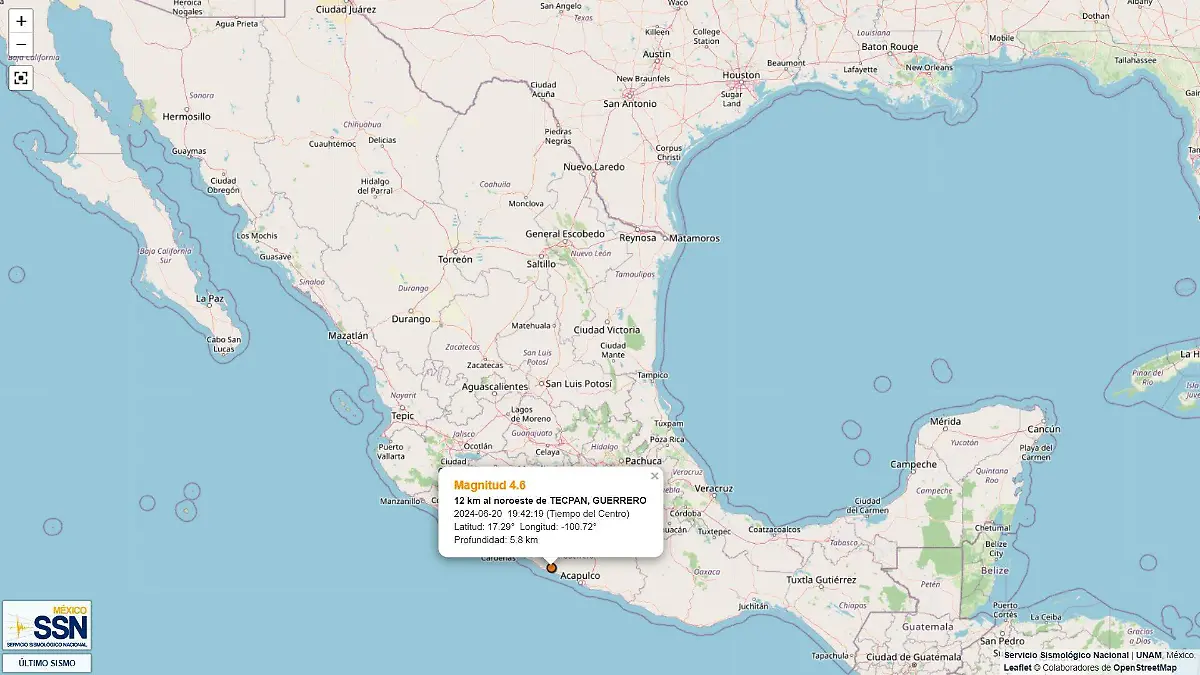Zoom in with the plus button
This screenshot has width=1200, height=675.
point(21,21)
